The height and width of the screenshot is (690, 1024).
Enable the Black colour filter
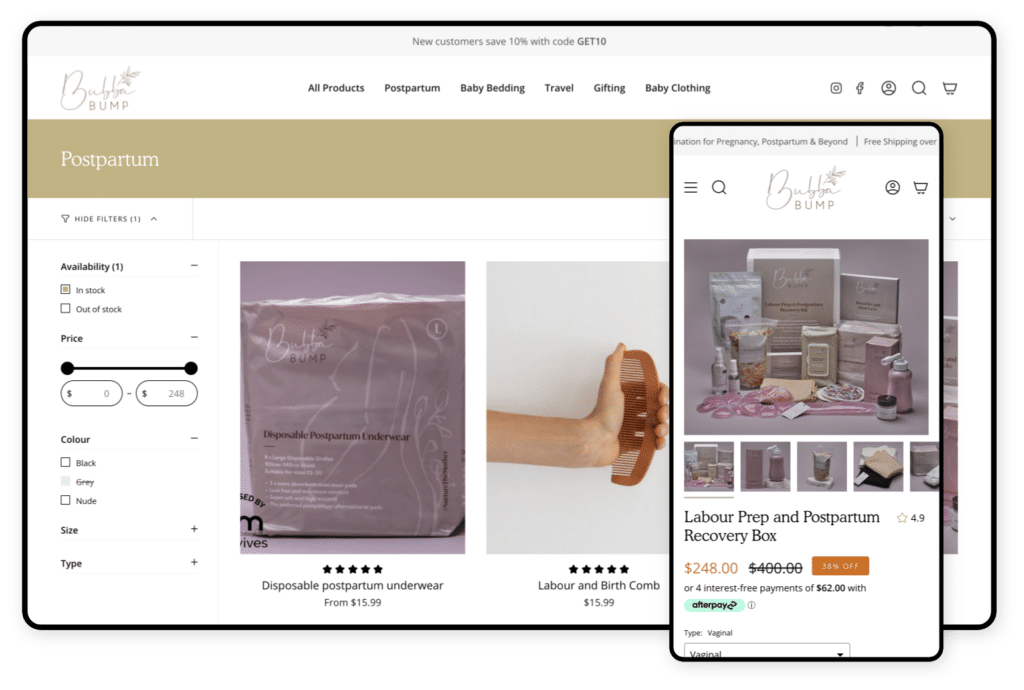click(x=66, y=463)
